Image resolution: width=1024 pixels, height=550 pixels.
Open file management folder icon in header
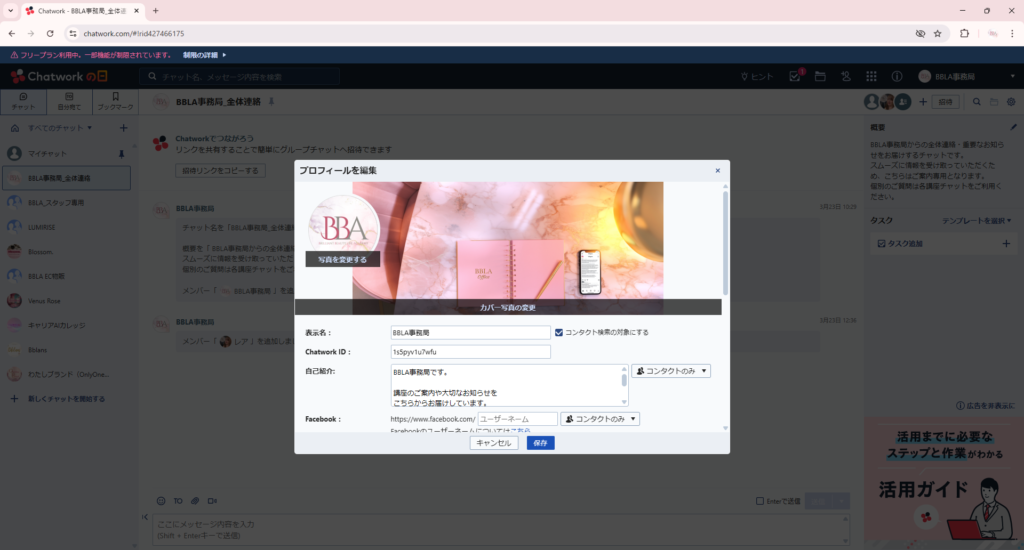(820, 77)
